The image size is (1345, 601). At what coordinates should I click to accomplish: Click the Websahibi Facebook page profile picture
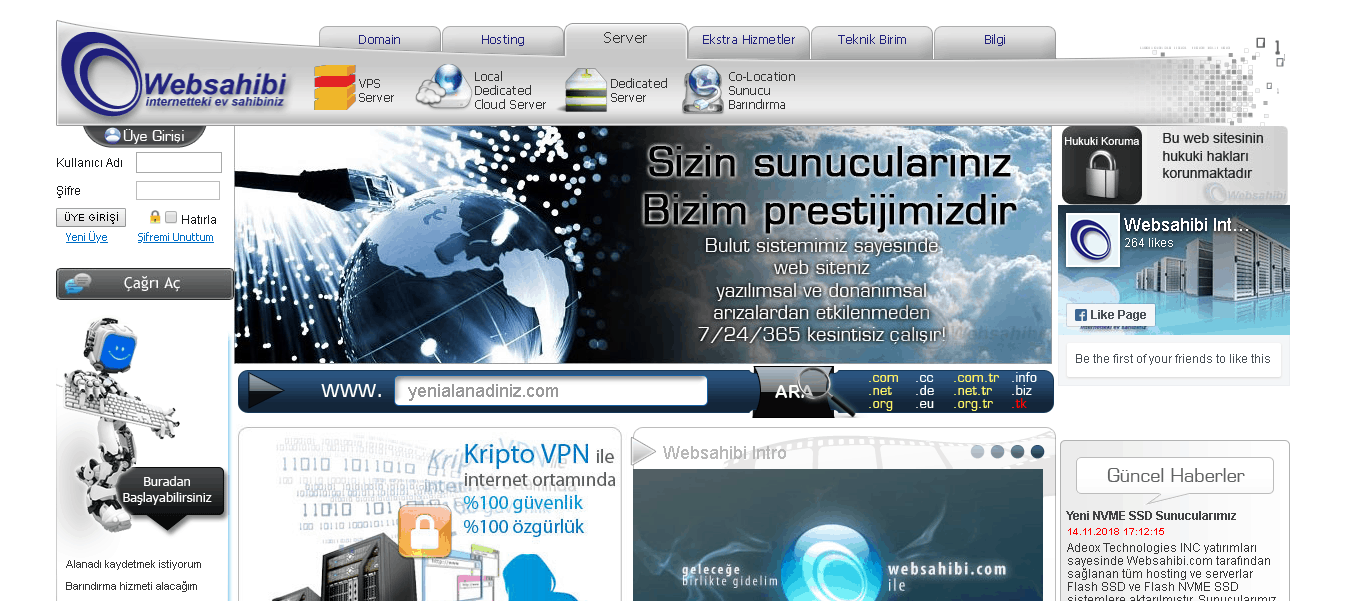pyautogui.click(x=1093, y=240)
